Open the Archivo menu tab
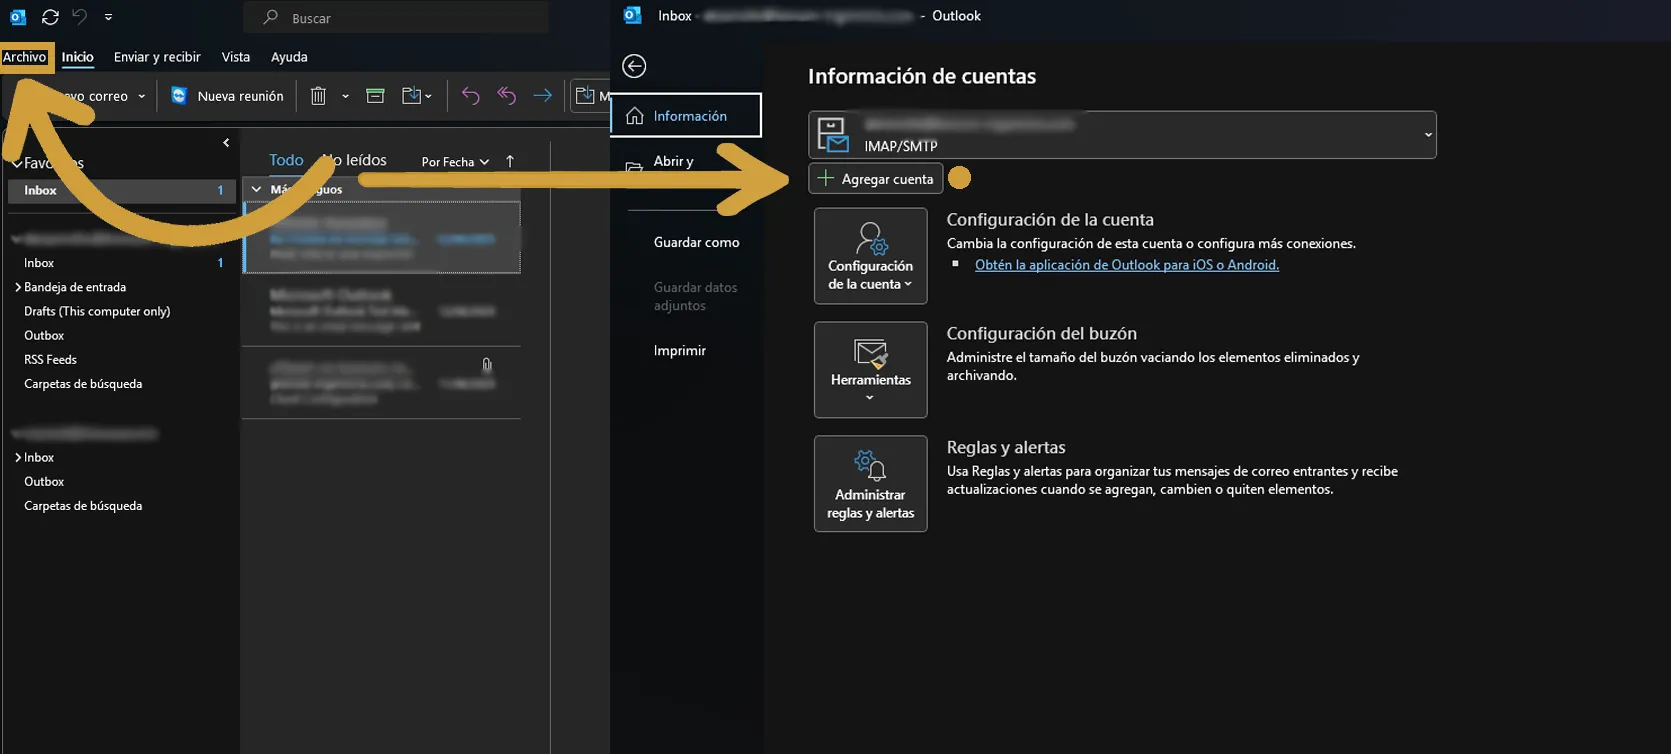The height and width of the screenshot is (754, 1671). pyautogui.click(x=24, y=57)
